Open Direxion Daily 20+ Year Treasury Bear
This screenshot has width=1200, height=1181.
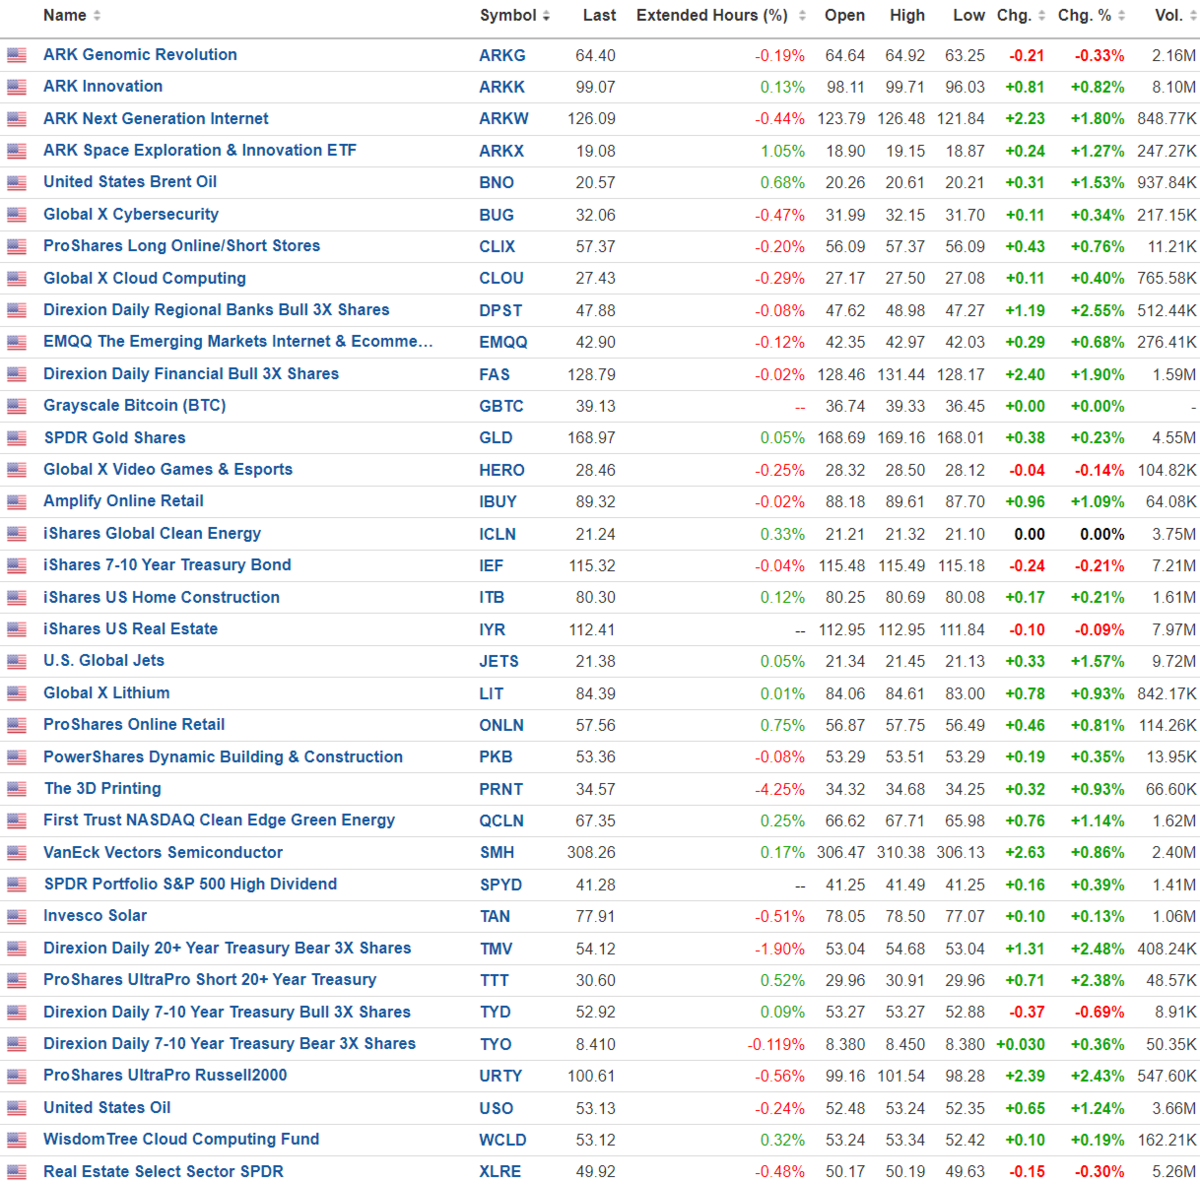(x=227, y=948)
